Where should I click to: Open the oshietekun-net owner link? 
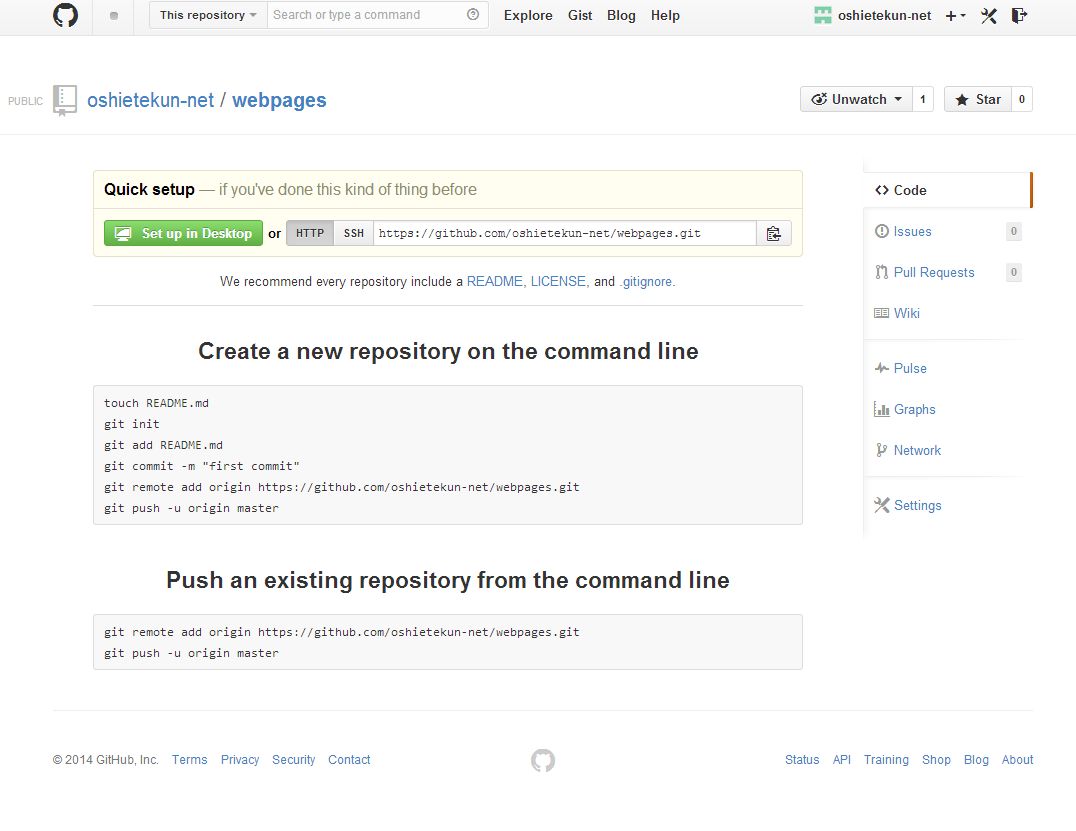click(x=150, y=100)
